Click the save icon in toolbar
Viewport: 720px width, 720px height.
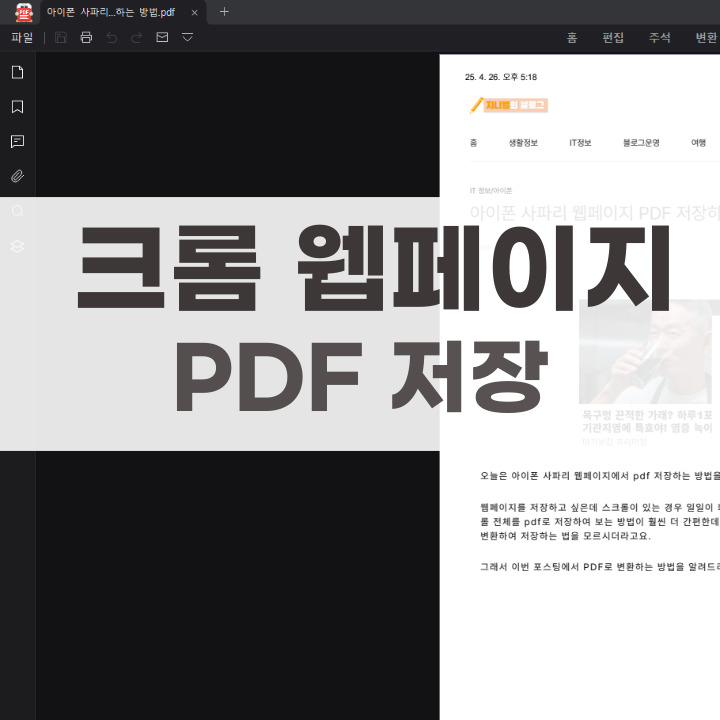pyautogui.click(x=61, y=37)
